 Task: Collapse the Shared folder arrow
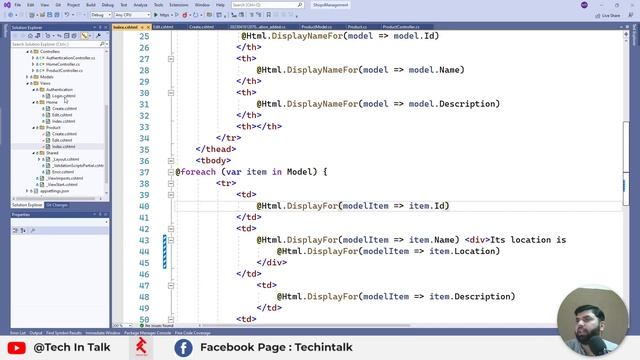[33, 153]
